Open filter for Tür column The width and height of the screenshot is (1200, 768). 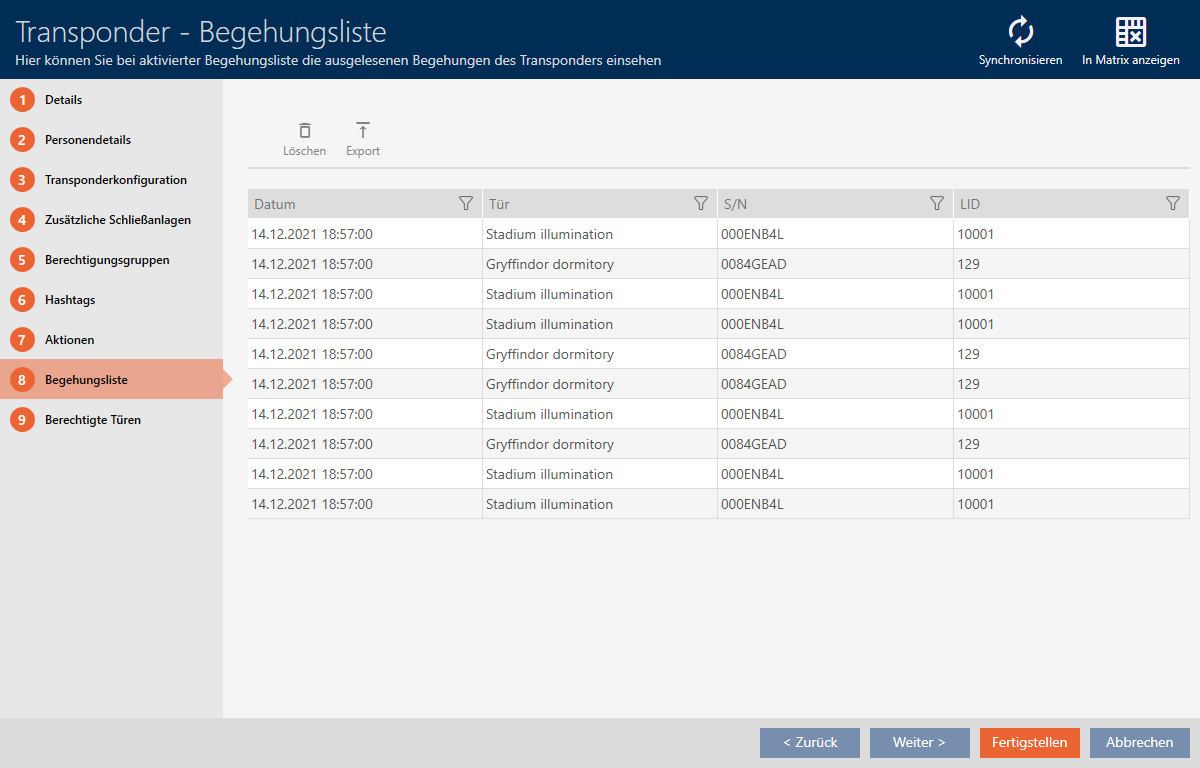coord(701,204)
